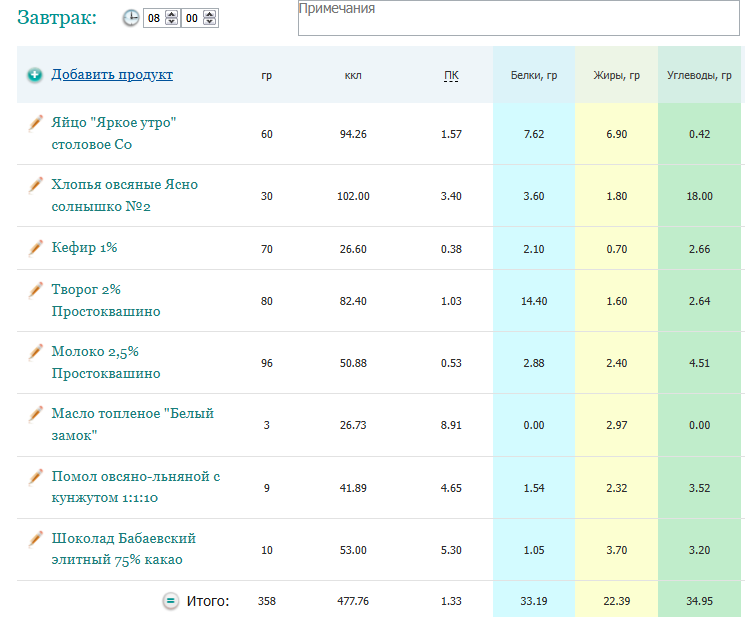Click the equals icon beside Итого

[171, 601]
